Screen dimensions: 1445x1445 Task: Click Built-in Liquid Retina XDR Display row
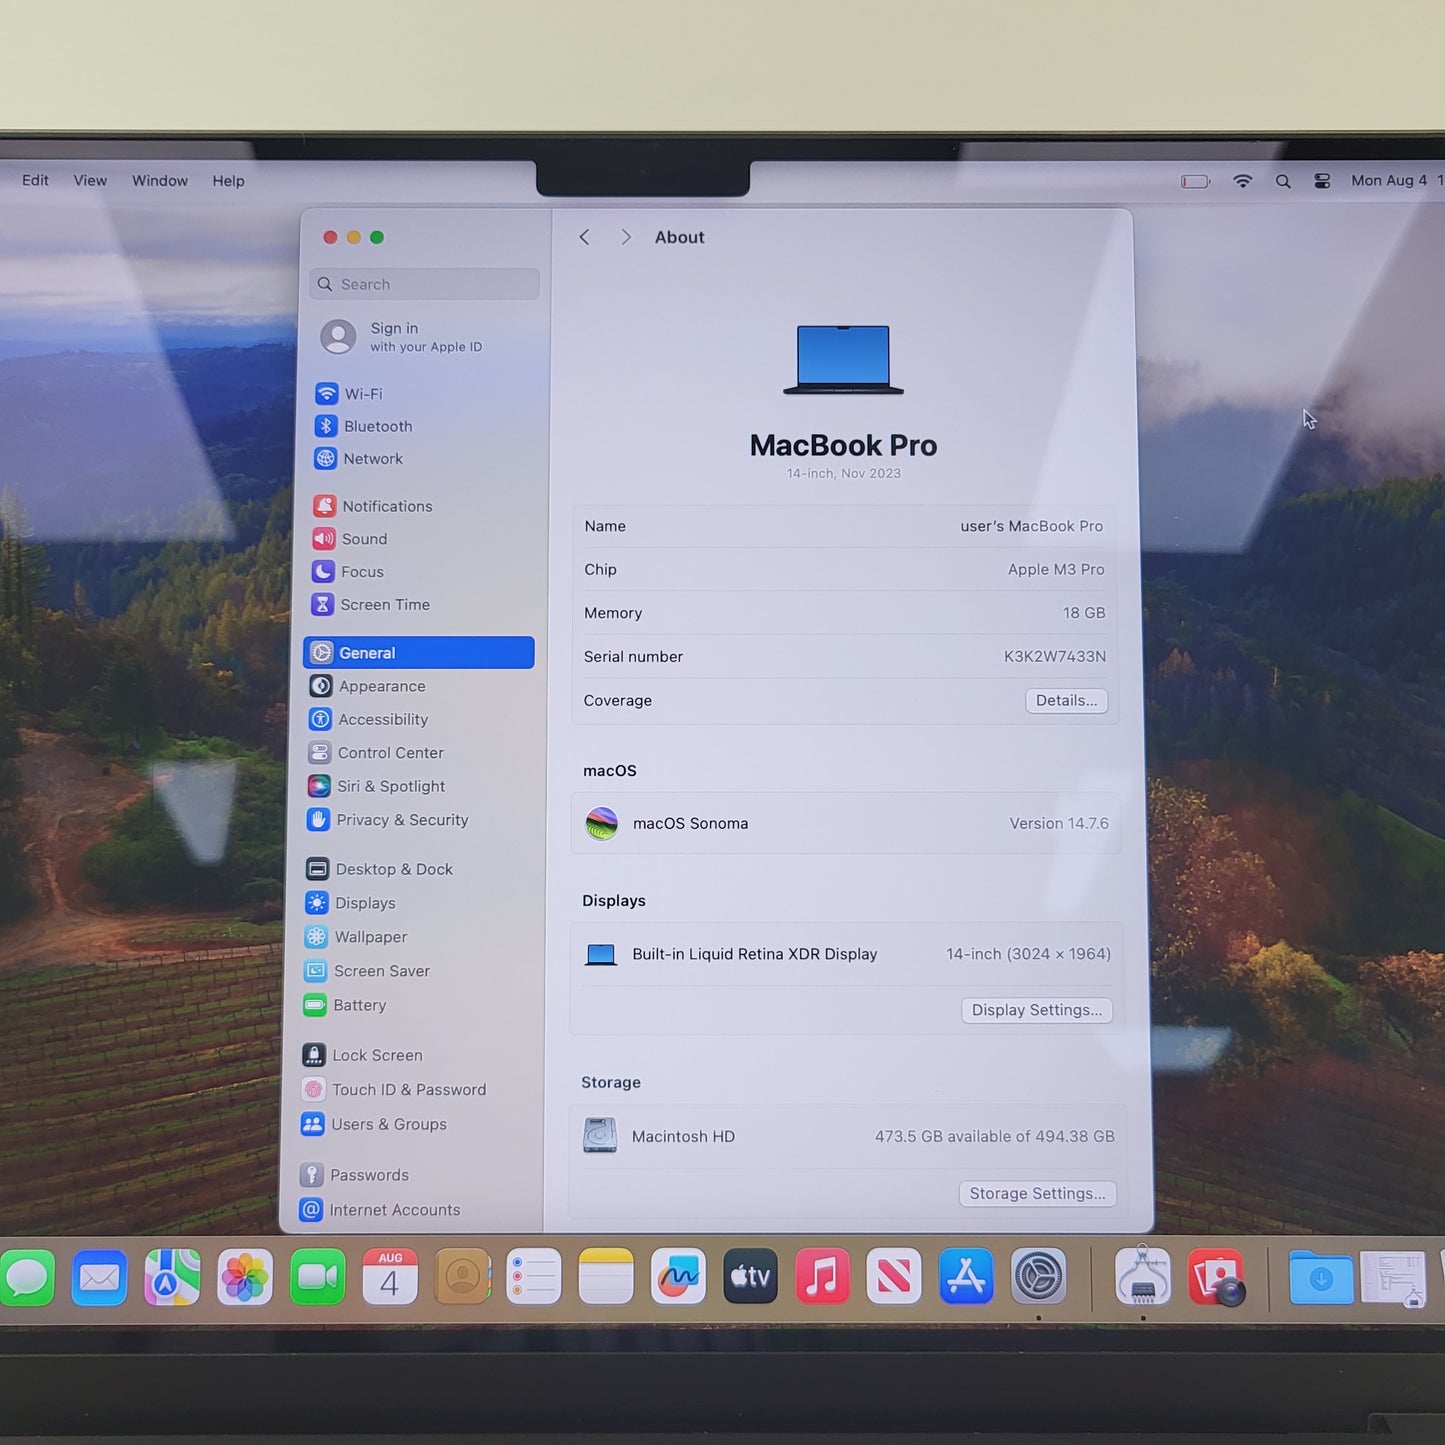[847, 955]
